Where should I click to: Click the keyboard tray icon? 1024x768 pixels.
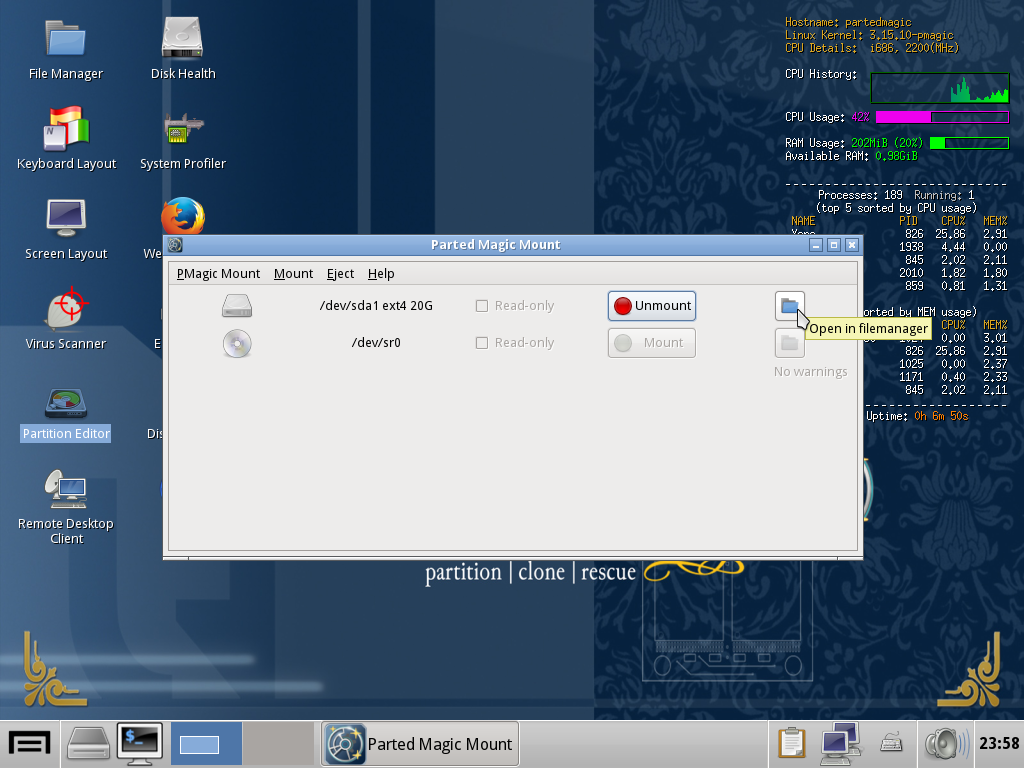pos(891,743)
